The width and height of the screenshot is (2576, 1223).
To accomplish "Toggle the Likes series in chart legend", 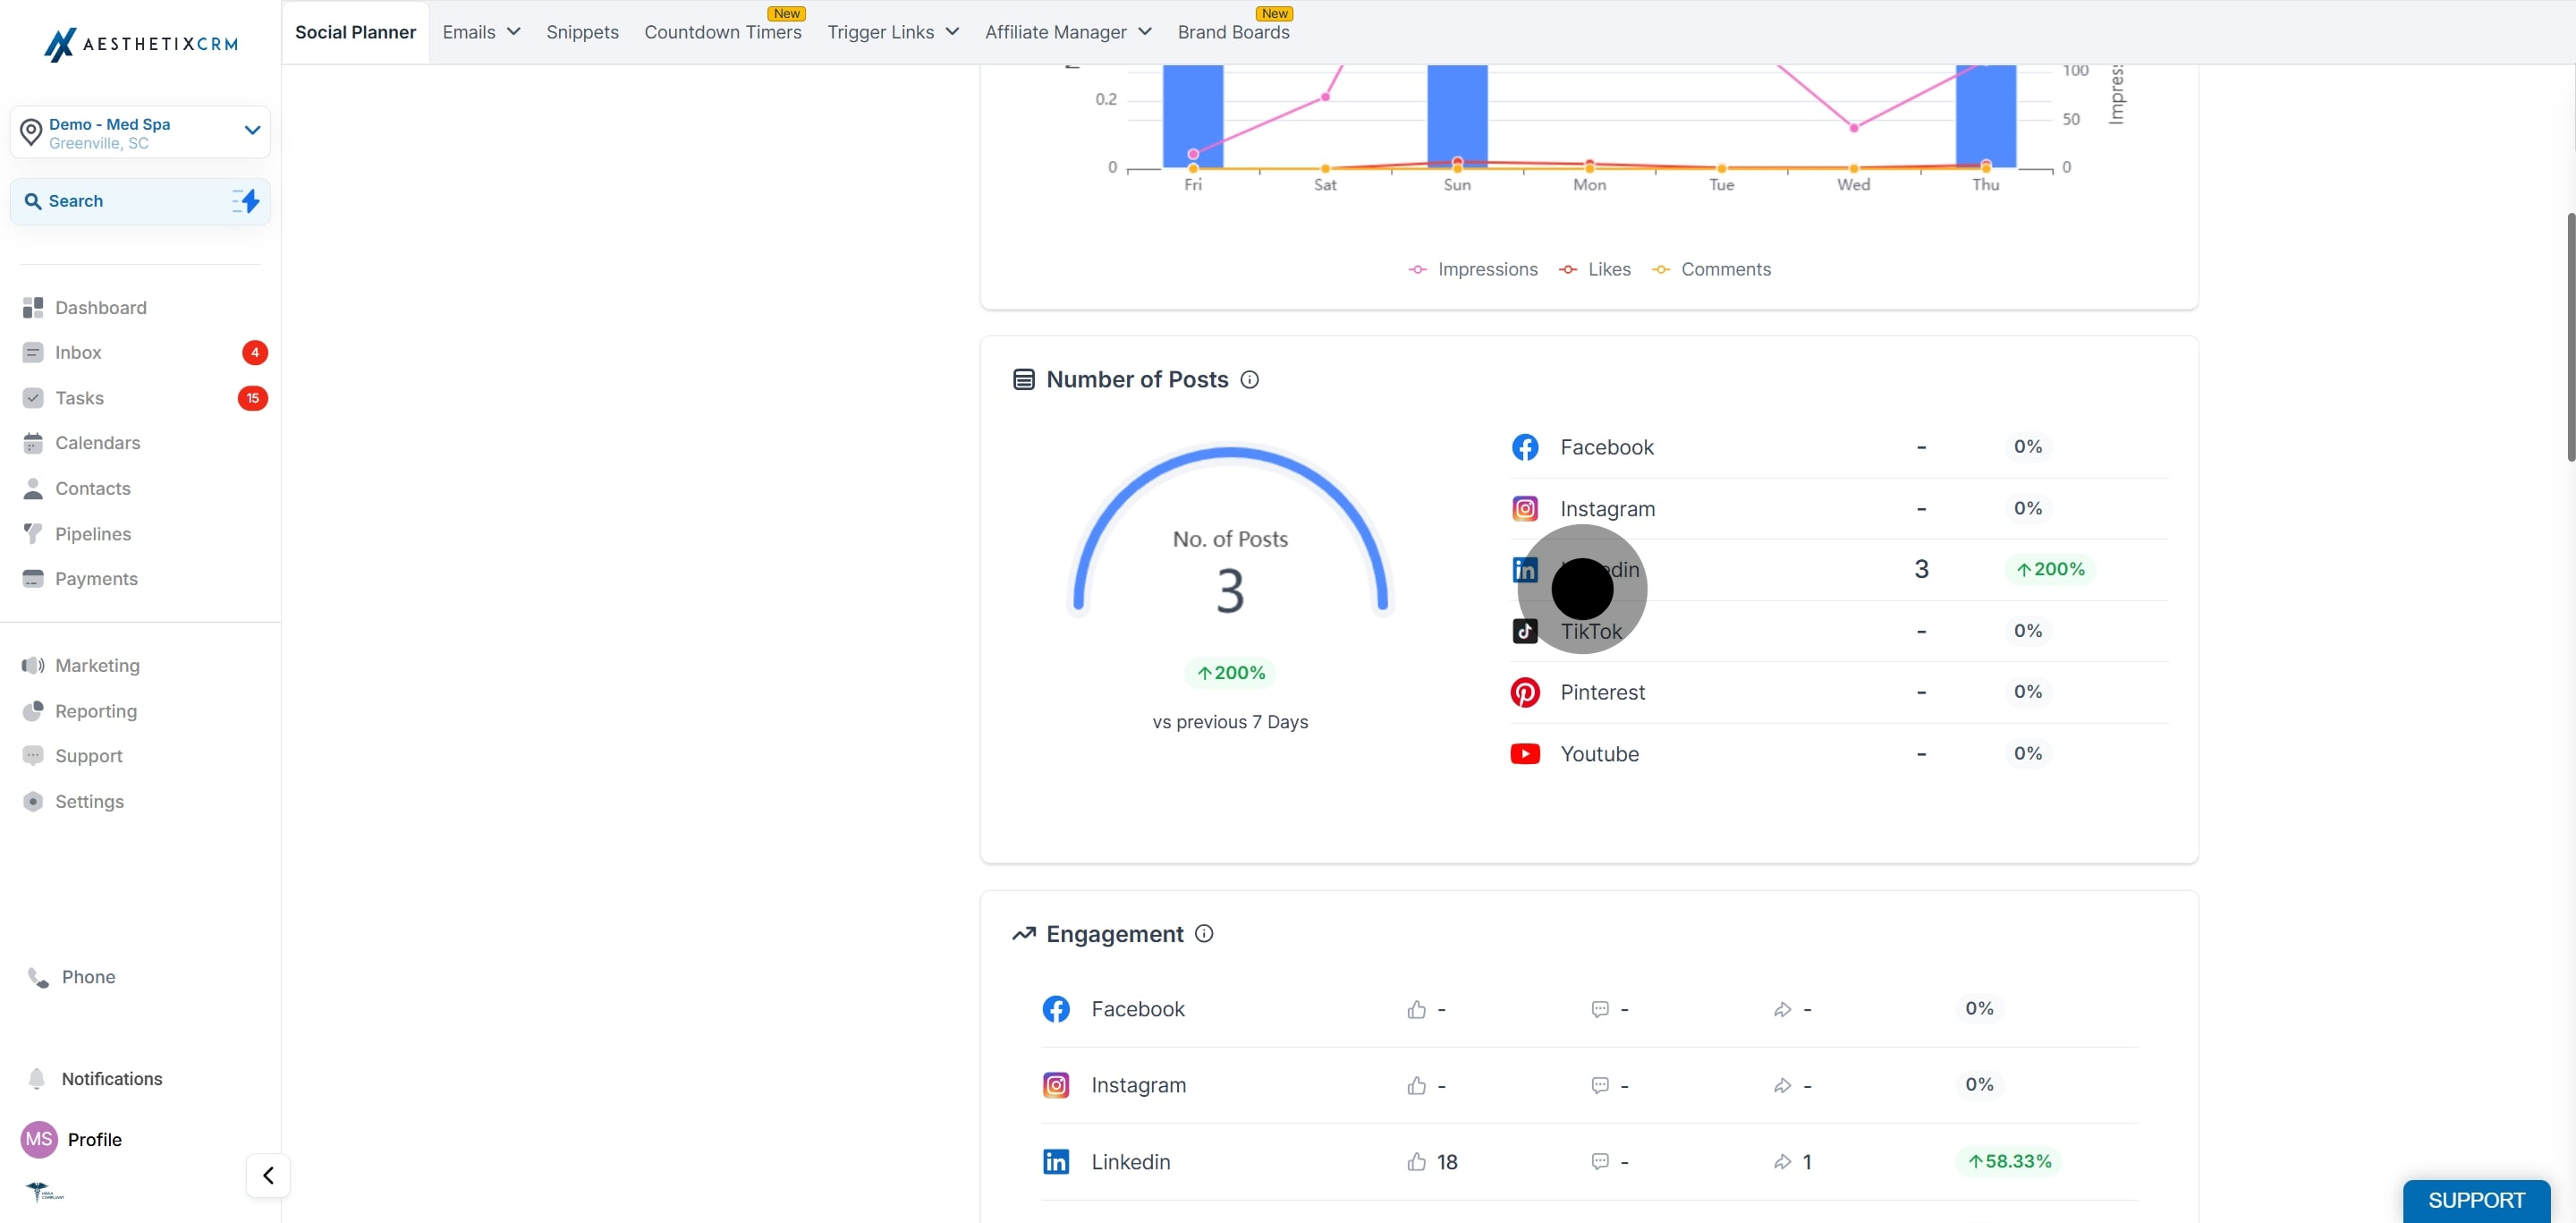I will click(1595, 270).
